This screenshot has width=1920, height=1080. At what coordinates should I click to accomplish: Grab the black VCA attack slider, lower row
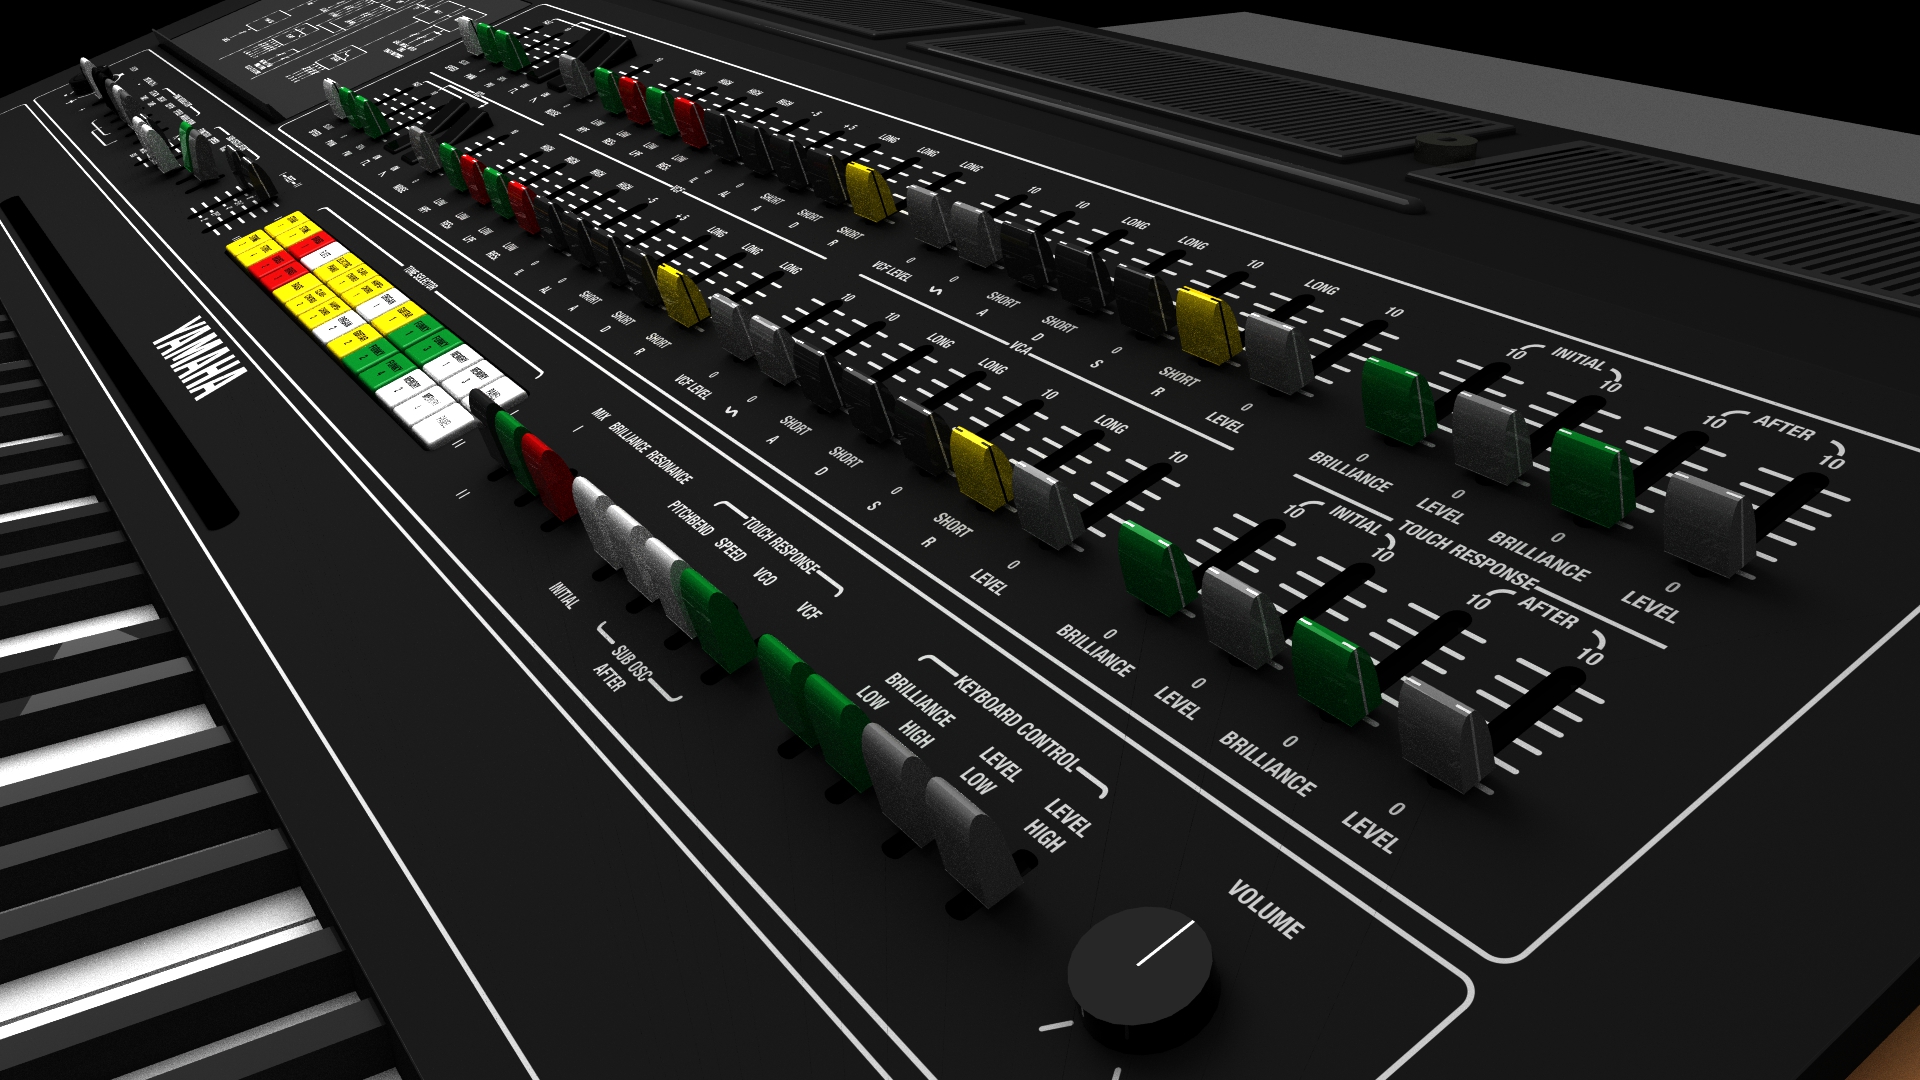[x=815, y=377]
